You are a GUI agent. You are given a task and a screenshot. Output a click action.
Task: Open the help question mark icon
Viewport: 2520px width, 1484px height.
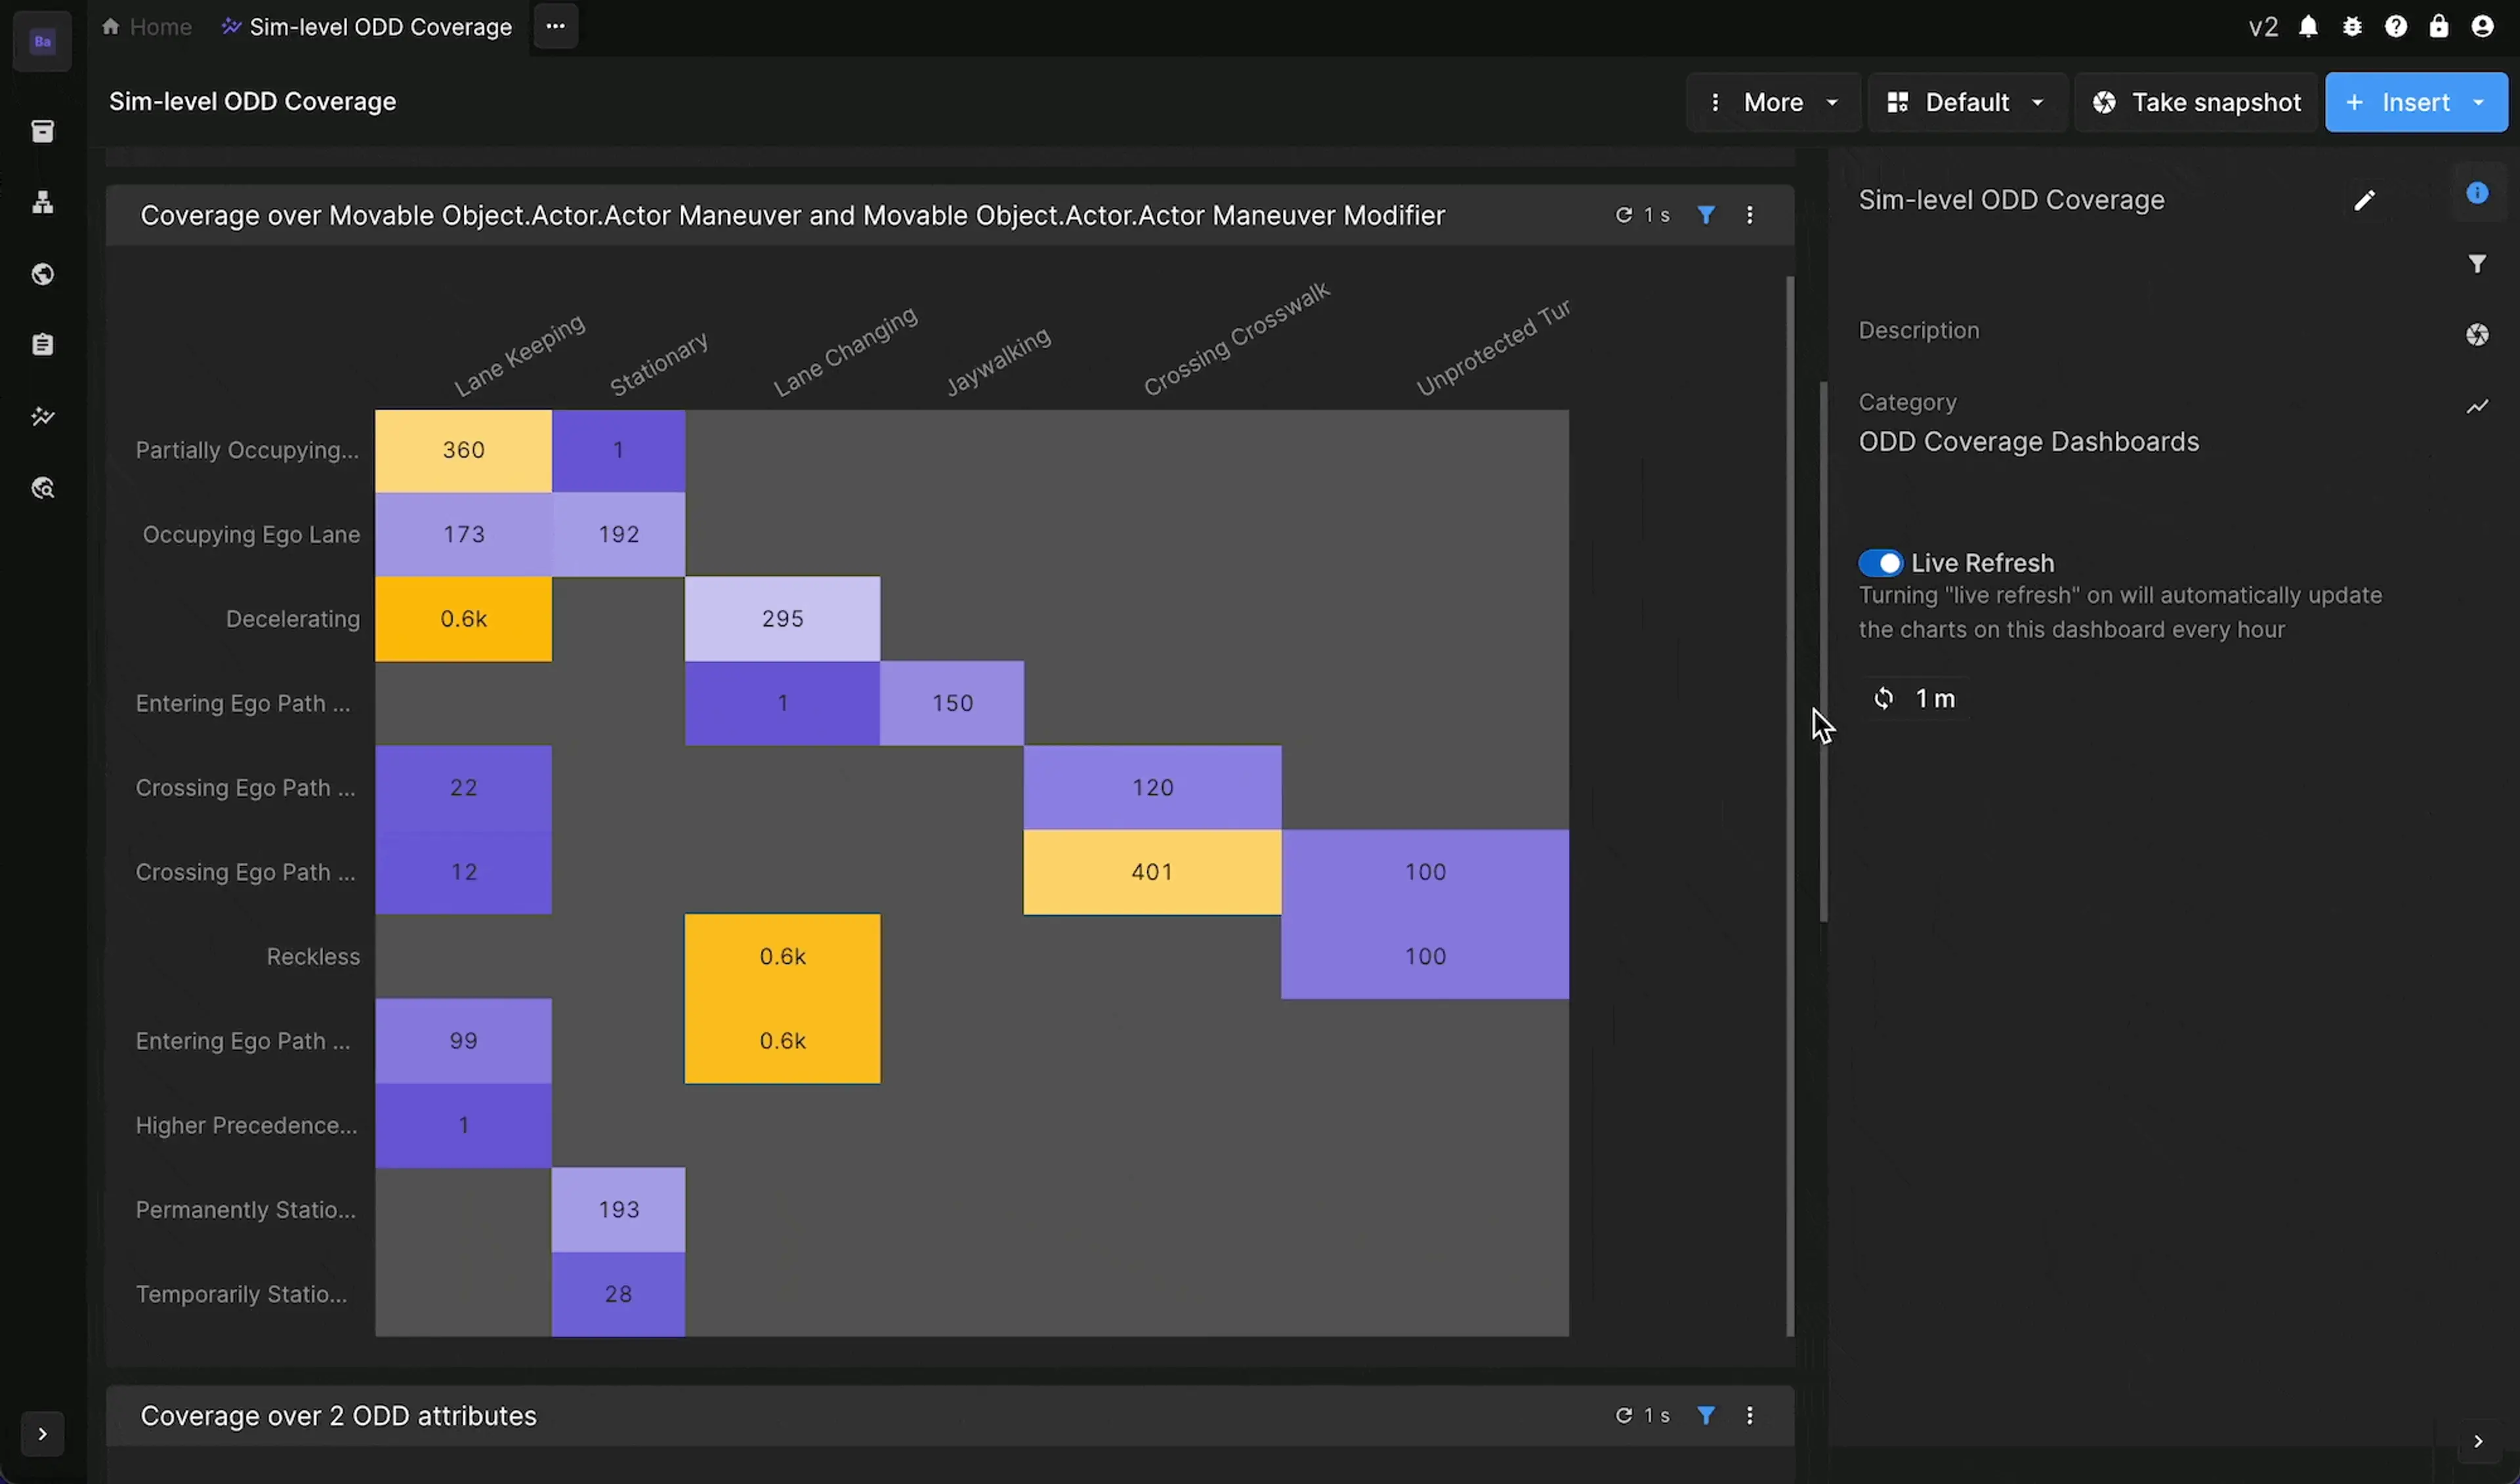point(2395,27)
